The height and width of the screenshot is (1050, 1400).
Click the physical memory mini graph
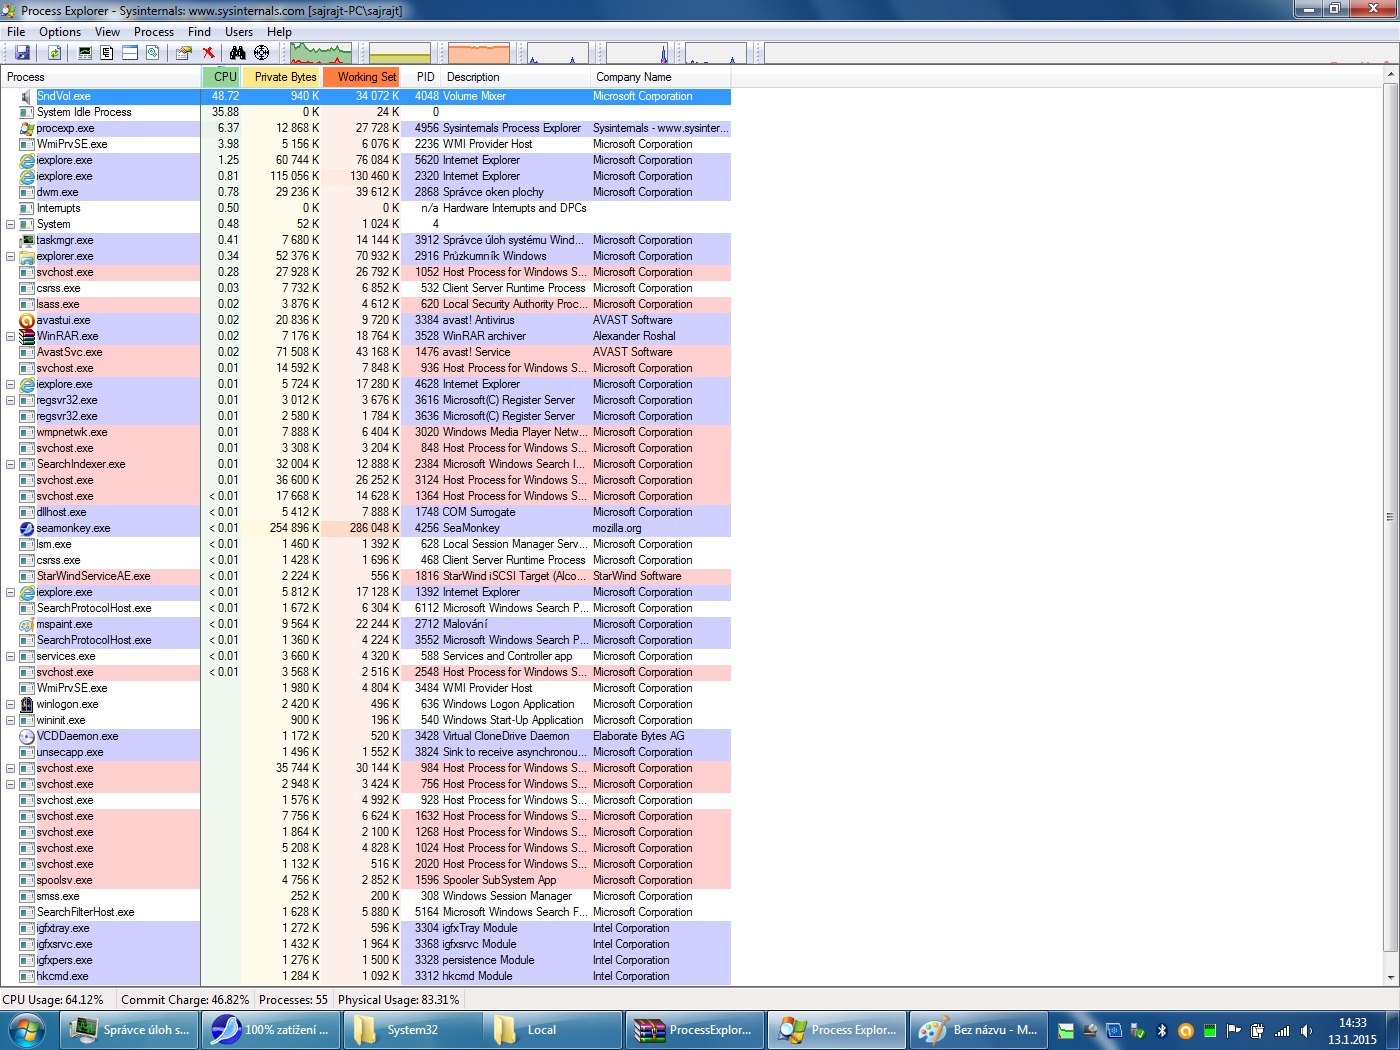pyautogui.click(x=479, y=53)
